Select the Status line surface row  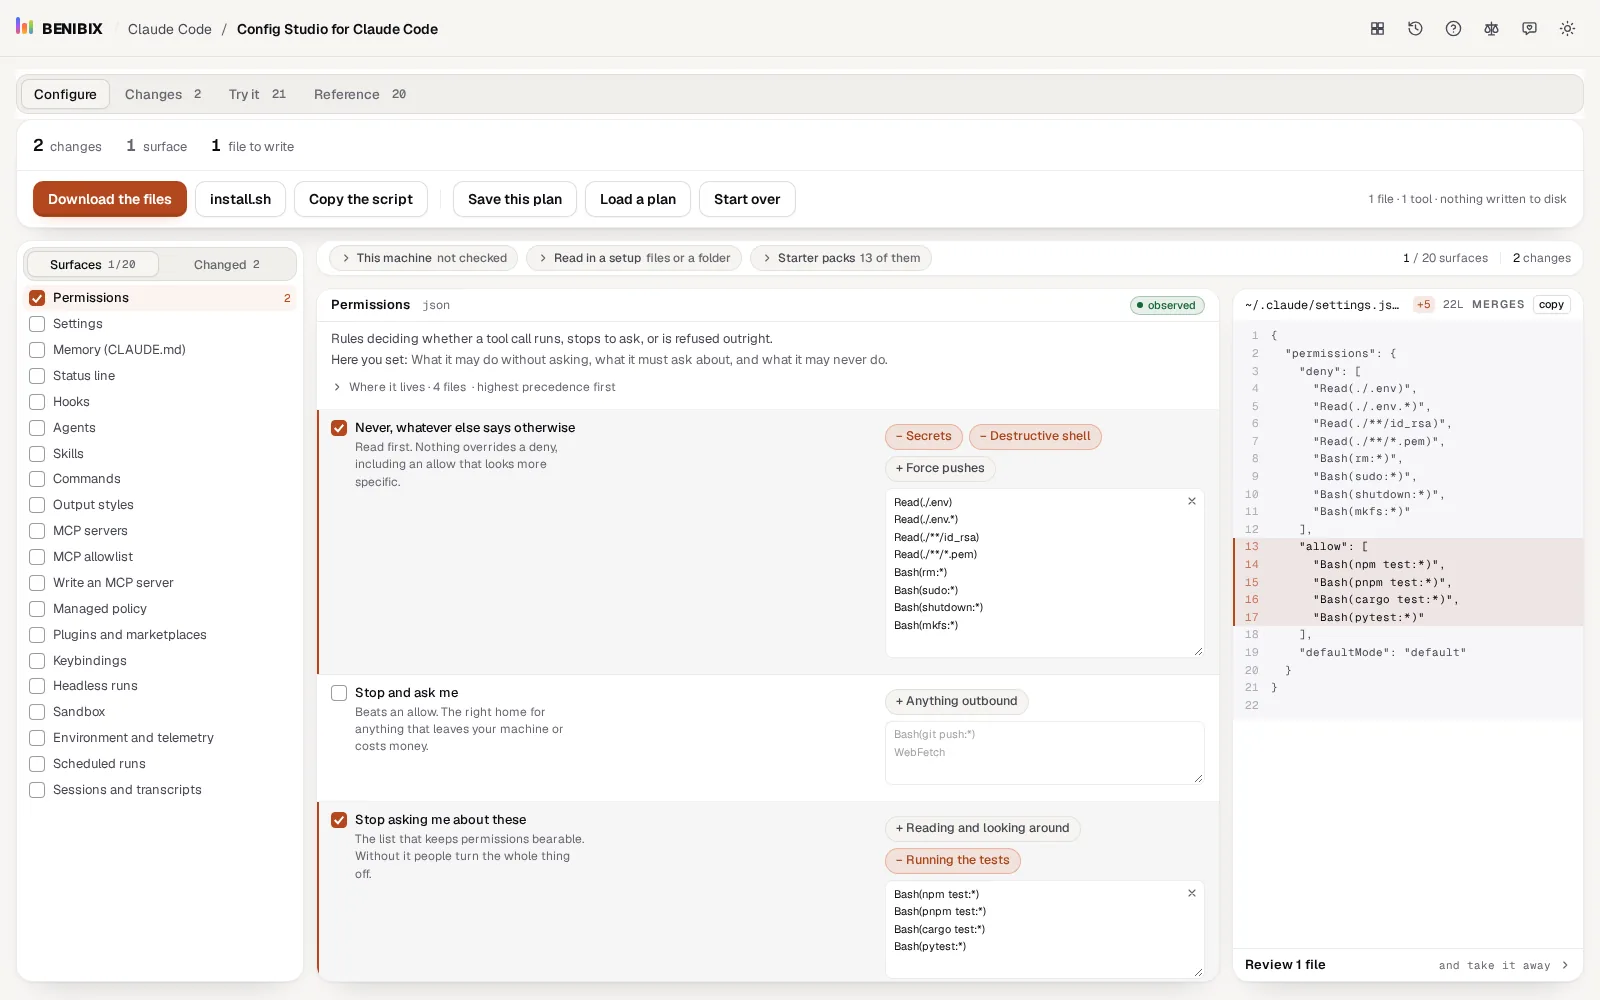[160, 376]
